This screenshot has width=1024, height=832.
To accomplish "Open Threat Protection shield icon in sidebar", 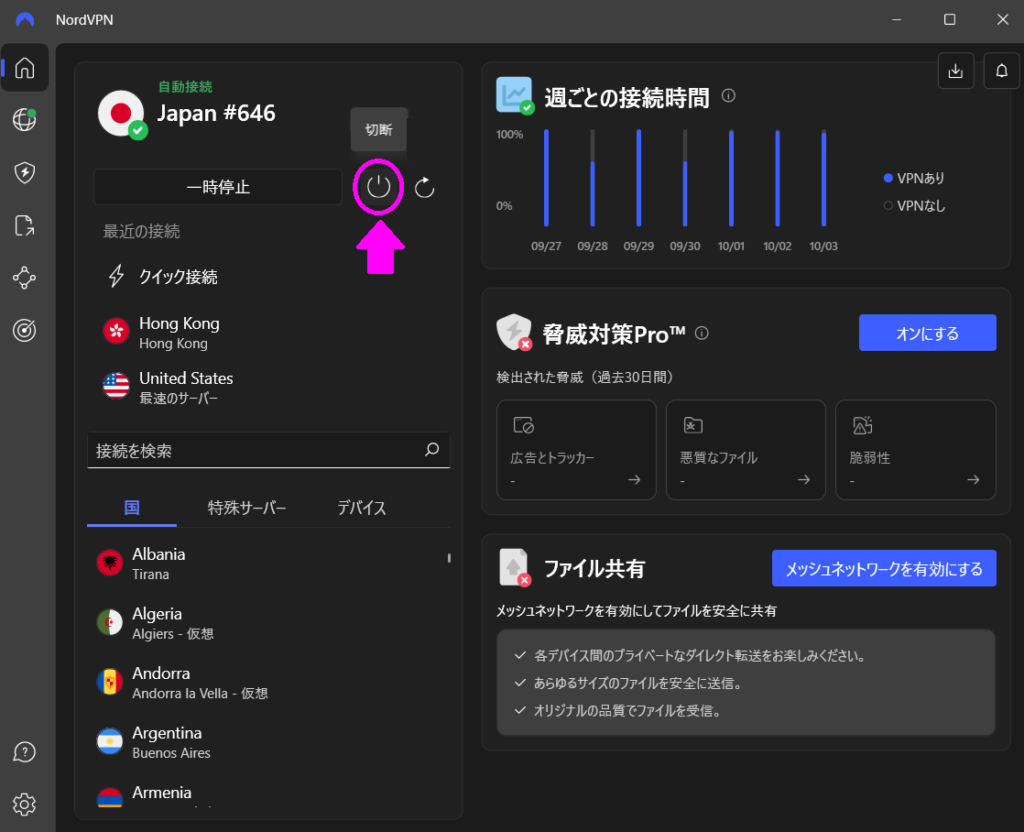I will pos(25,173).
